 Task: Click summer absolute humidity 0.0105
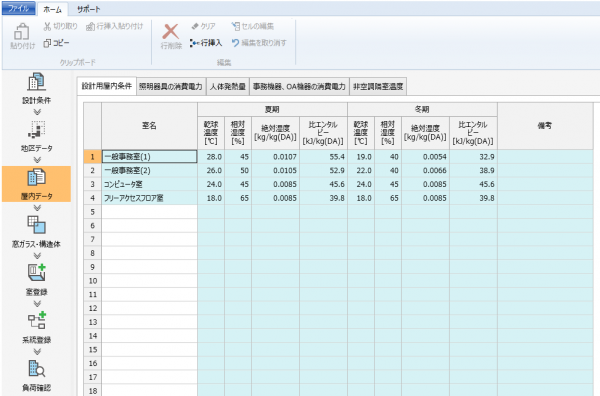coord(276,170)
